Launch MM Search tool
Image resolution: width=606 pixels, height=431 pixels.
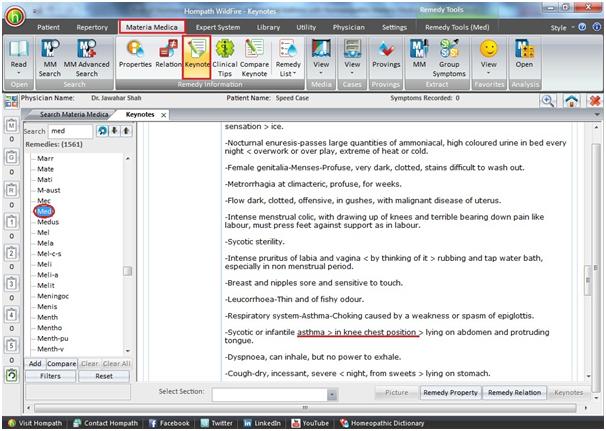[x=50, y=58]
